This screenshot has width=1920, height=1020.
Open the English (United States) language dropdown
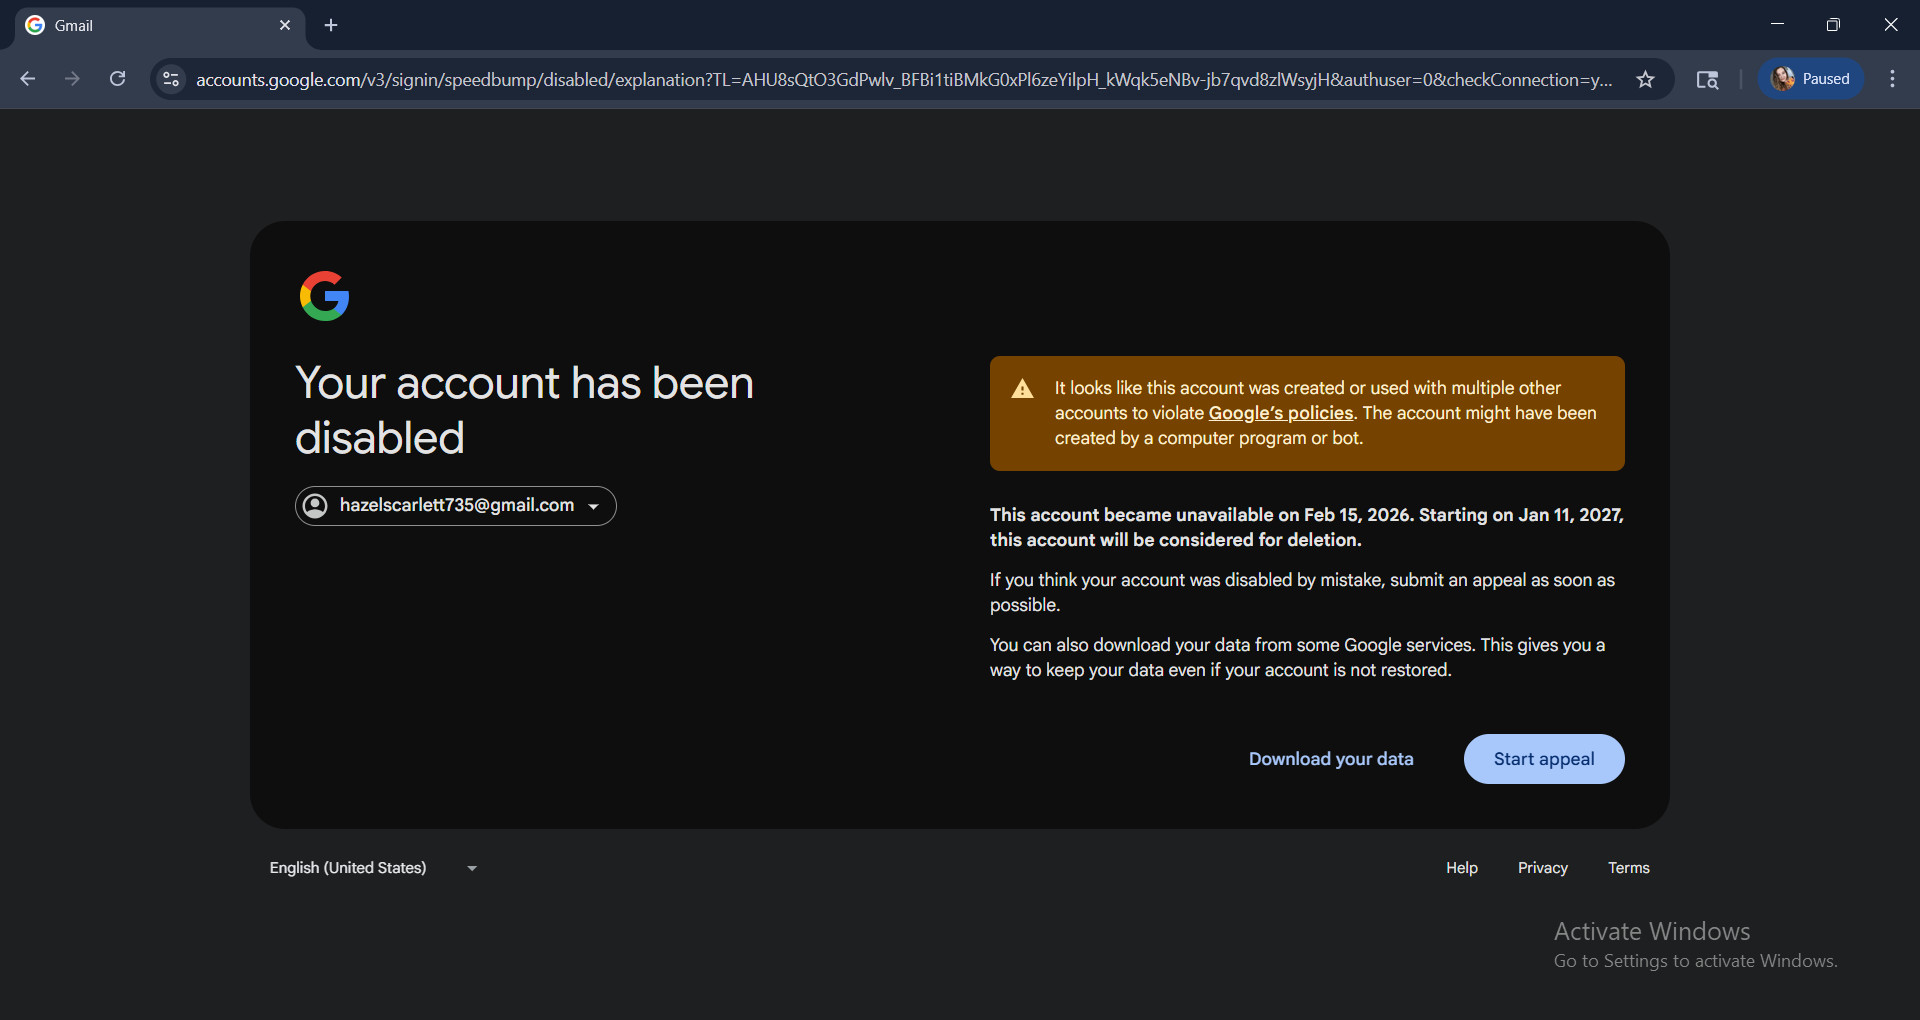[373, 868]
